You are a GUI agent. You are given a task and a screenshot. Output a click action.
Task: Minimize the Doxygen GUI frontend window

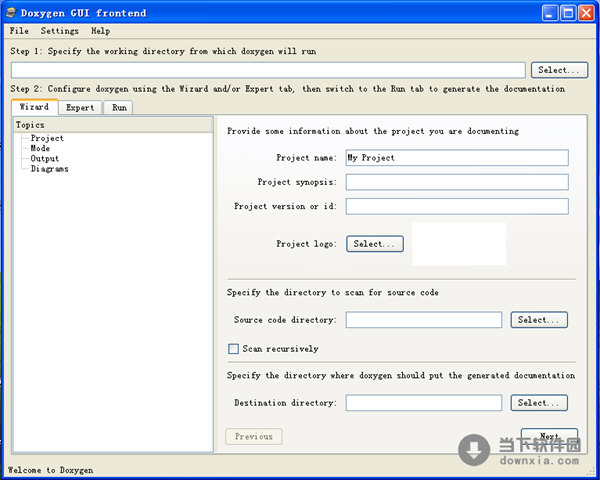[550, 13]
